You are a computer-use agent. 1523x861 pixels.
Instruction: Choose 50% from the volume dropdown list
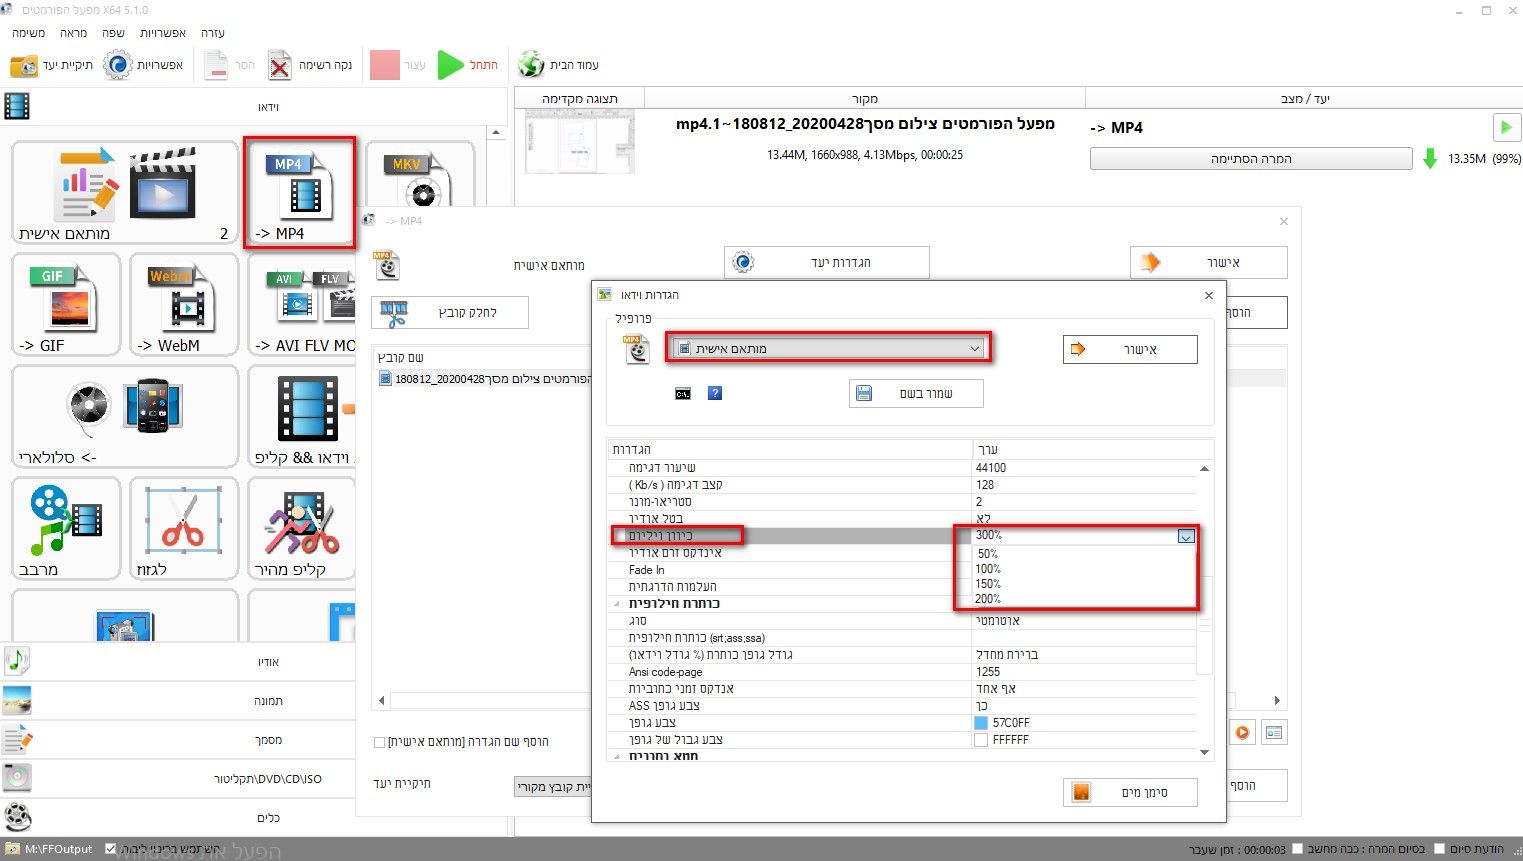tap(988, 554)
